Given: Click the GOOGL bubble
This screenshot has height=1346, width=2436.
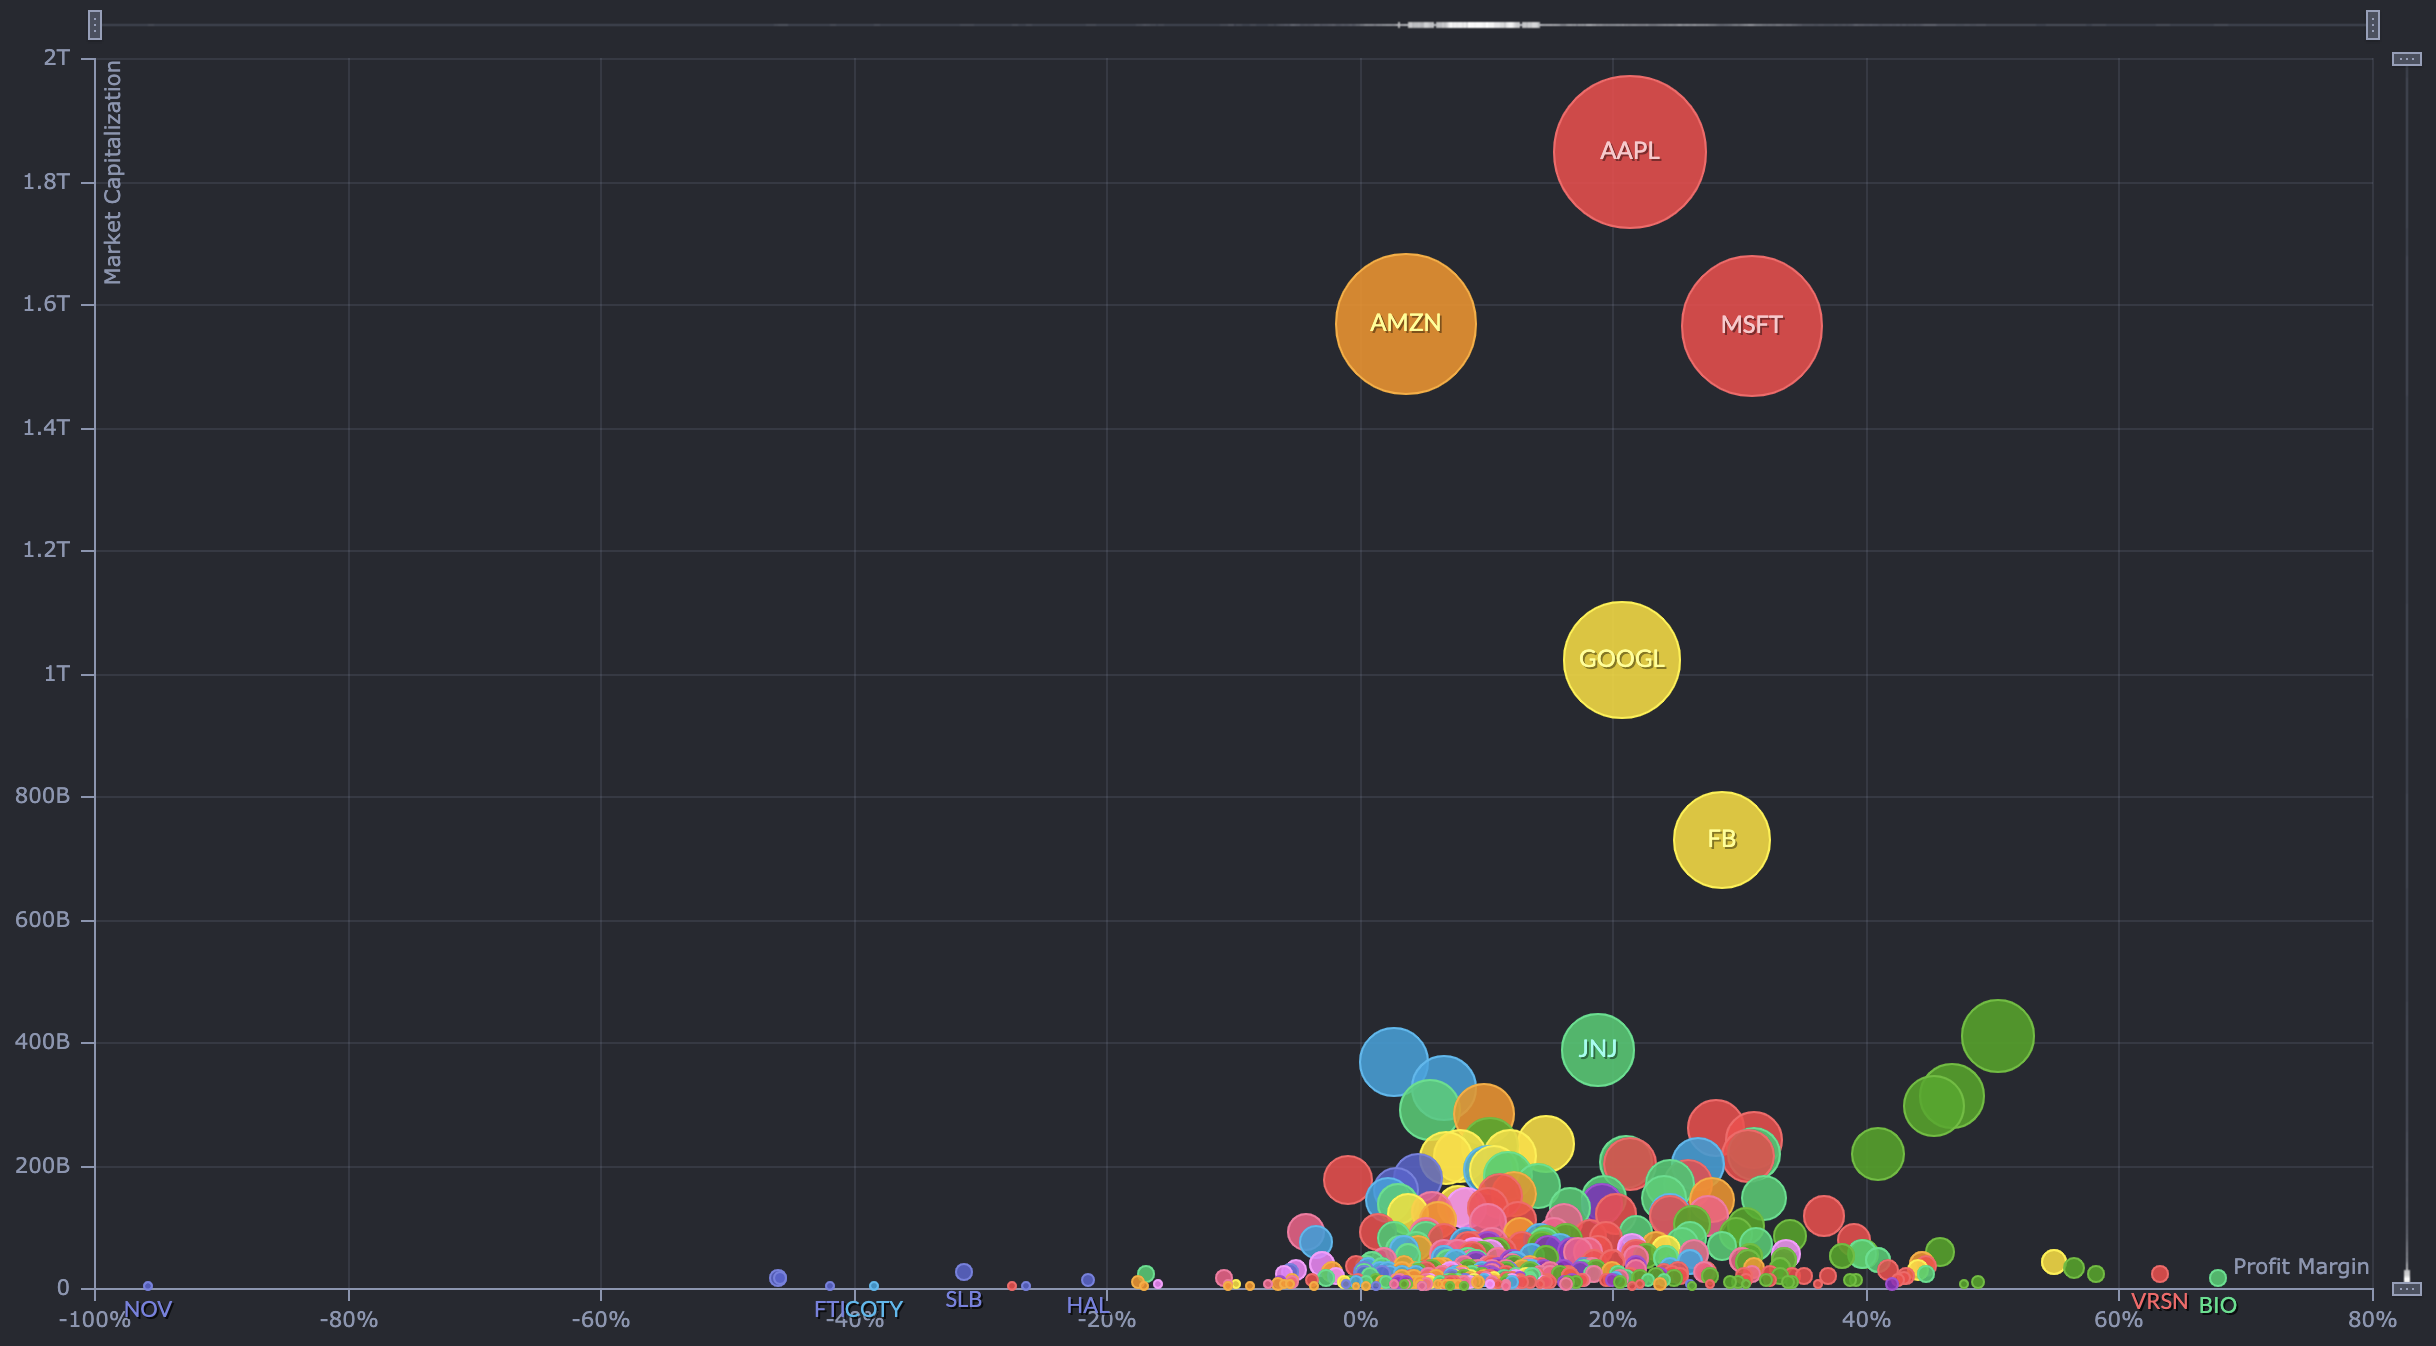Looking at the screenshot, I should coord(1621,660).
